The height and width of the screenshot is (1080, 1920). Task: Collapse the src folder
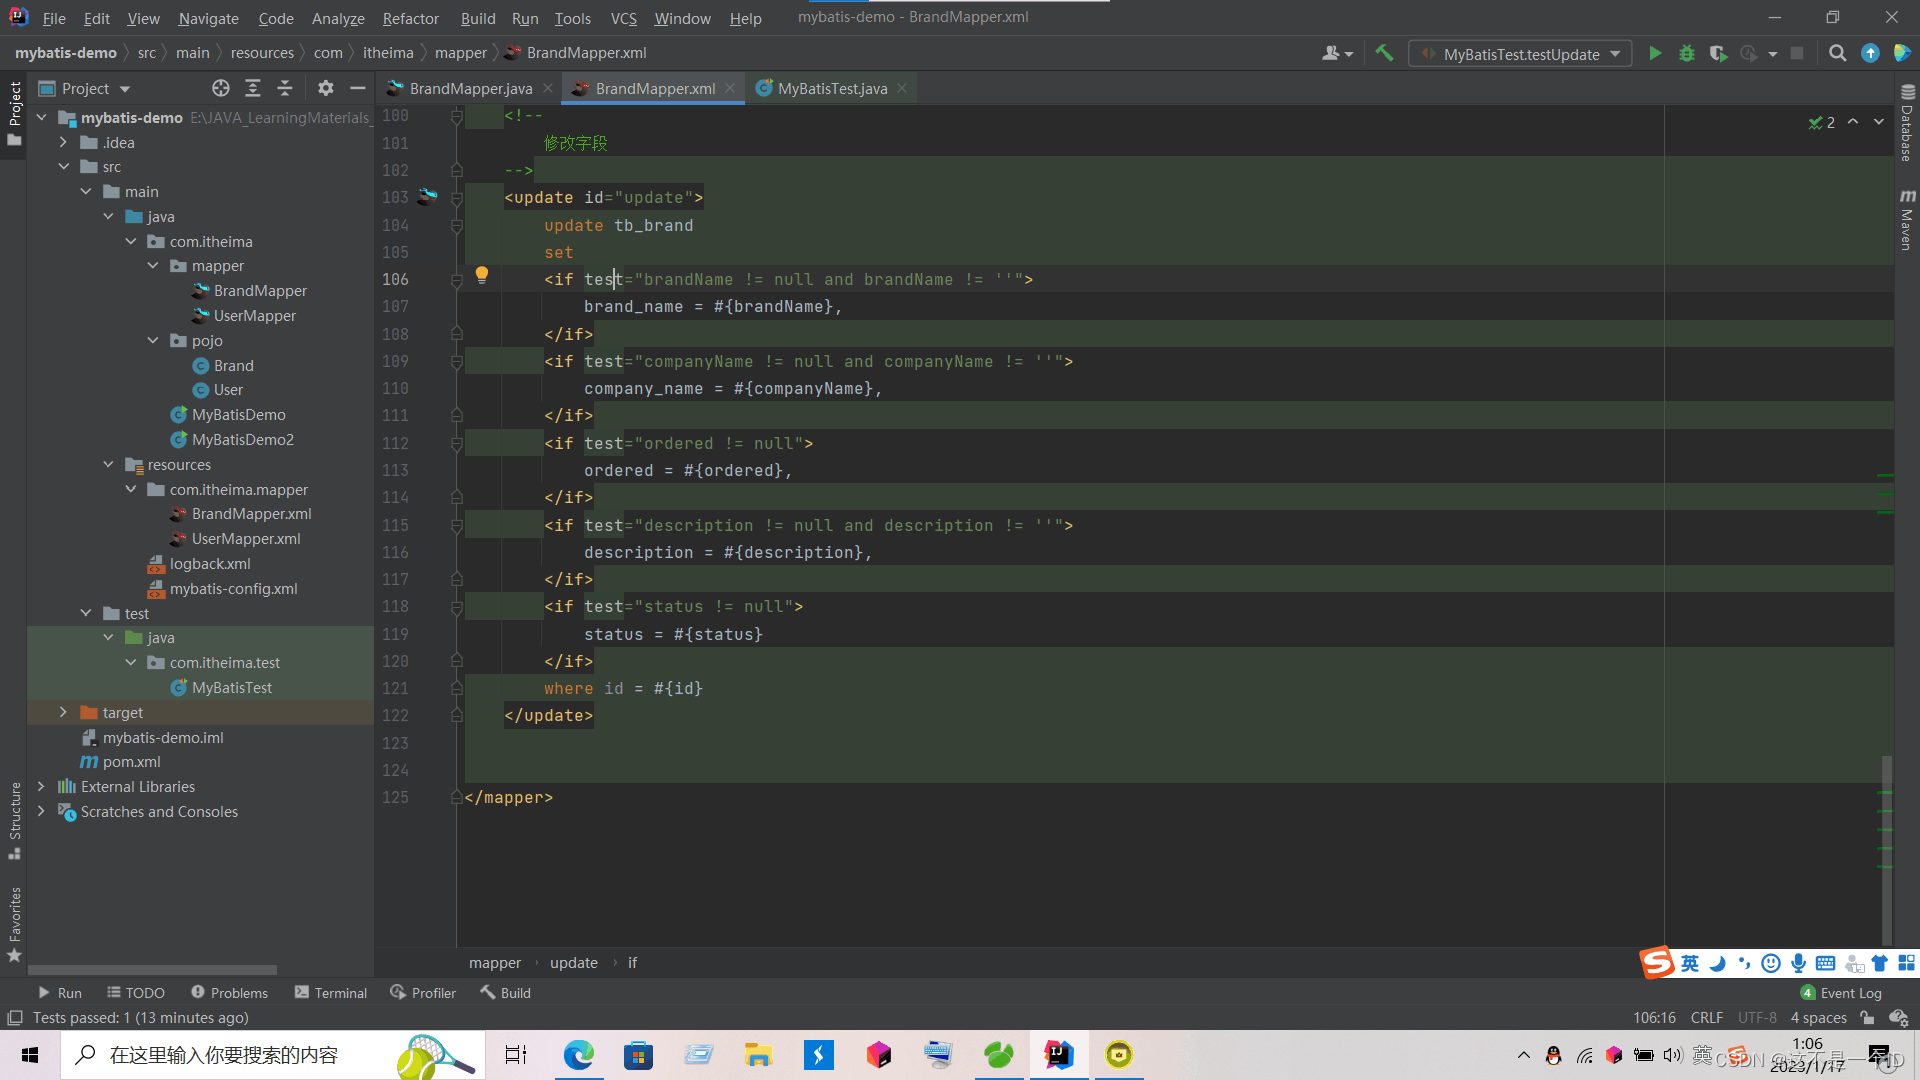click(x=63, y=167)
